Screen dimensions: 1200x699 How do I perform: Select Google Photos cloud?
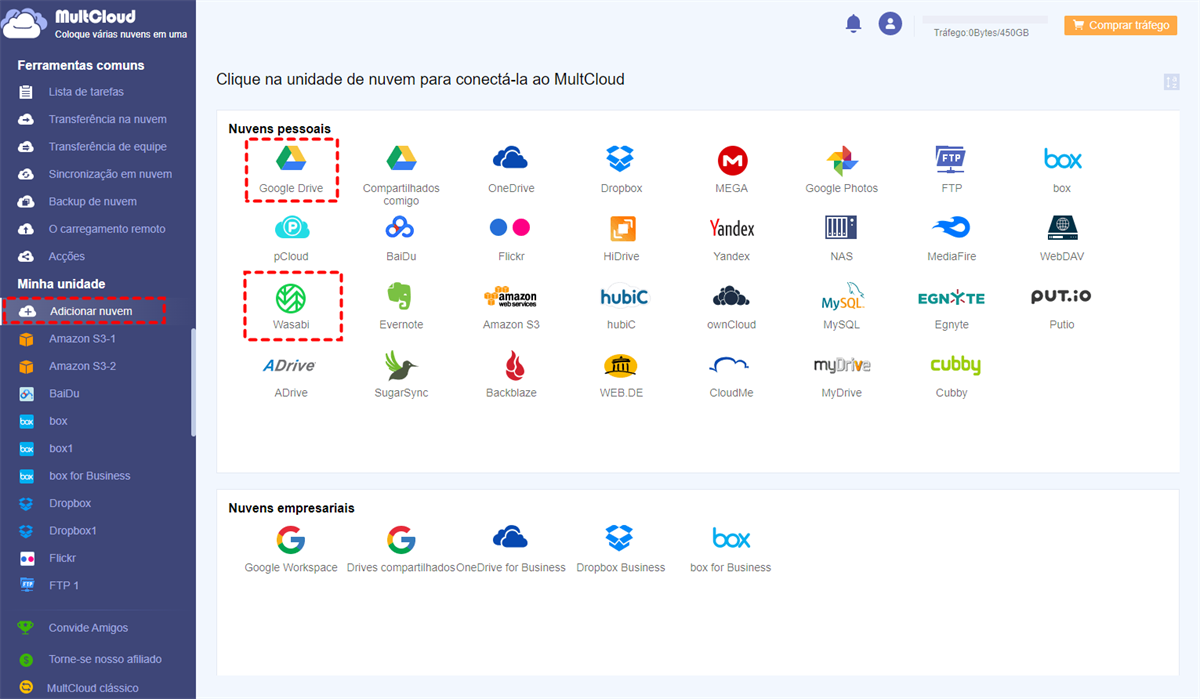coord(841,169)
